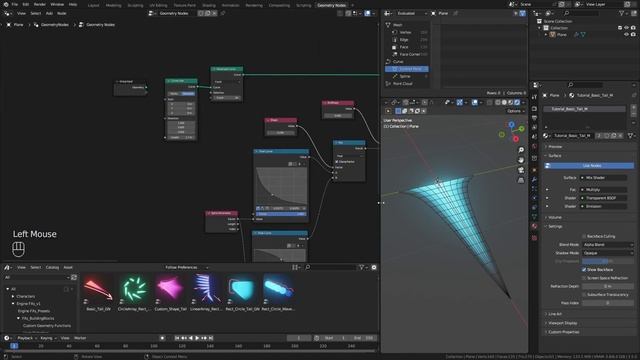The height and width of the screenshot is (360, 640).
Task: Select the Edge domain in spreadsheet
Action: (x=404, y=40)
